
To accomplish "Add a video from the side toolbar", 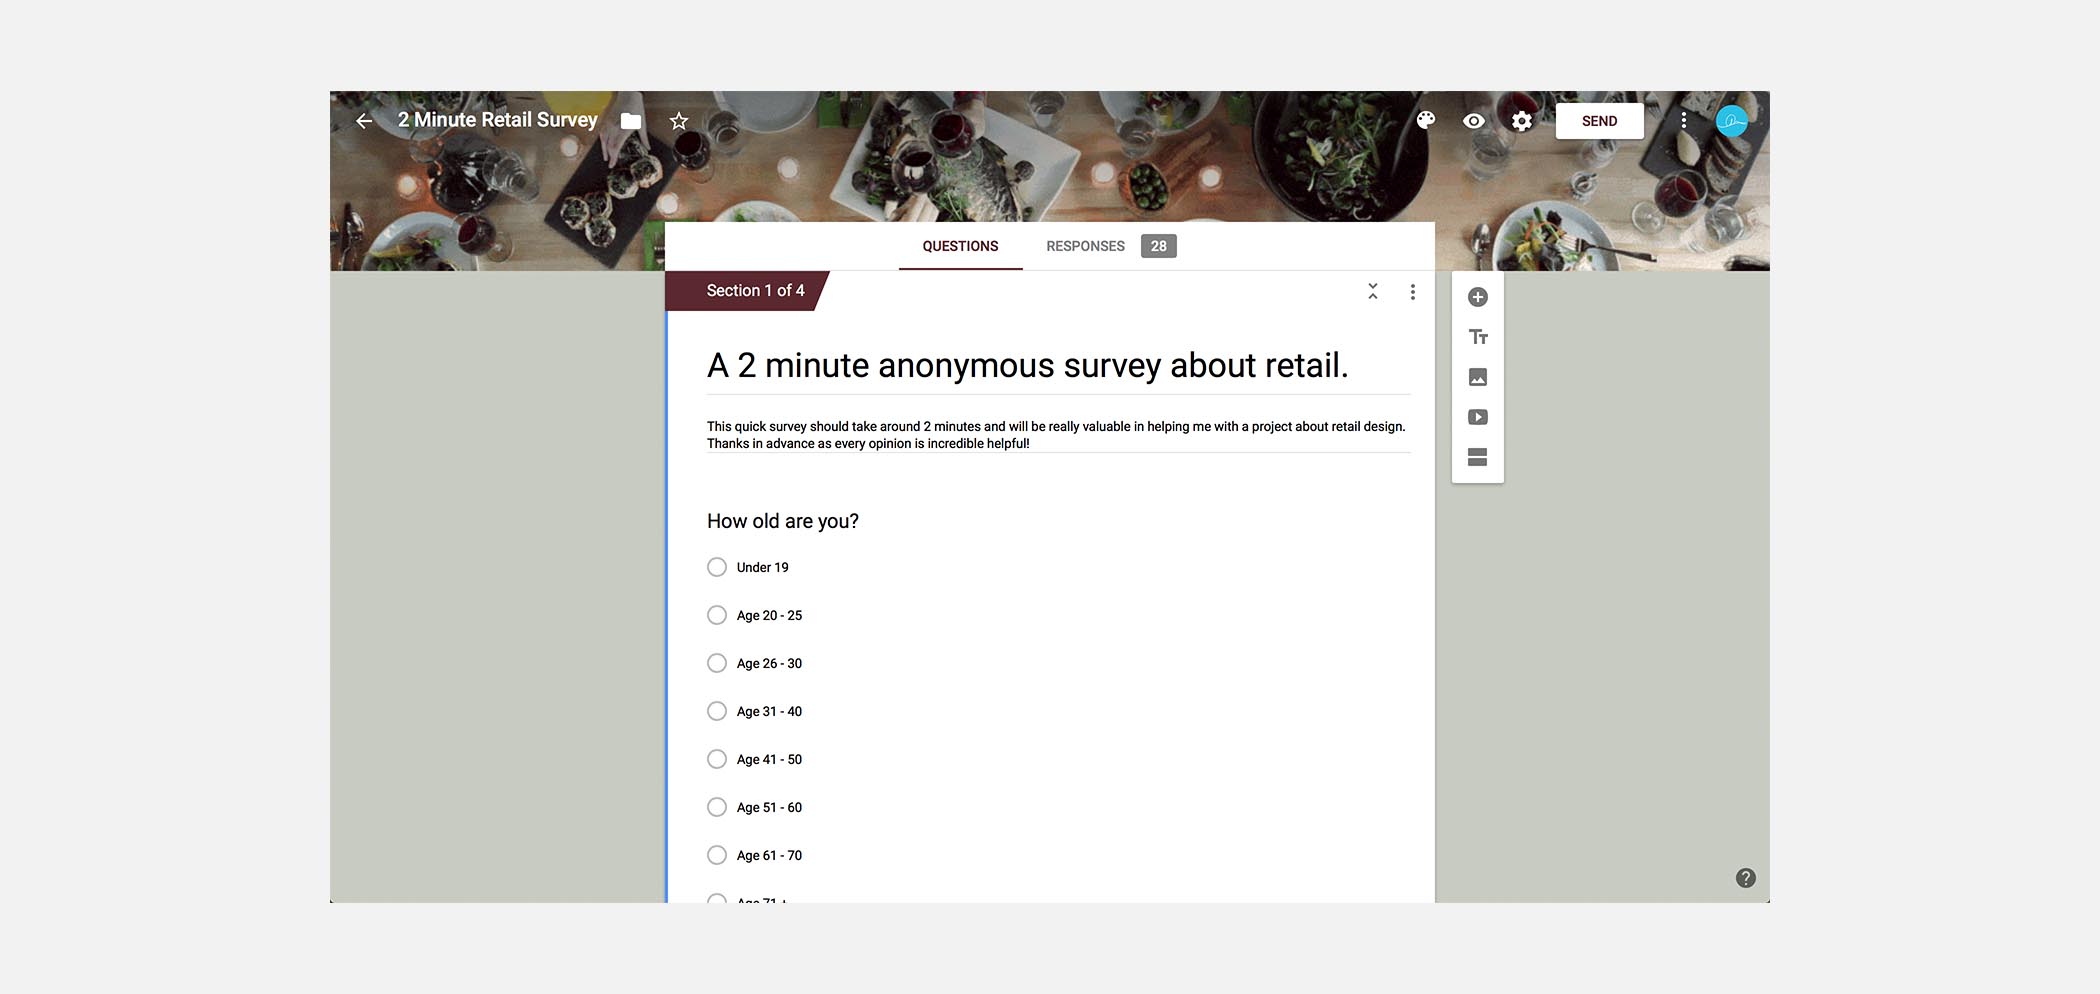I will point(1478,417).
